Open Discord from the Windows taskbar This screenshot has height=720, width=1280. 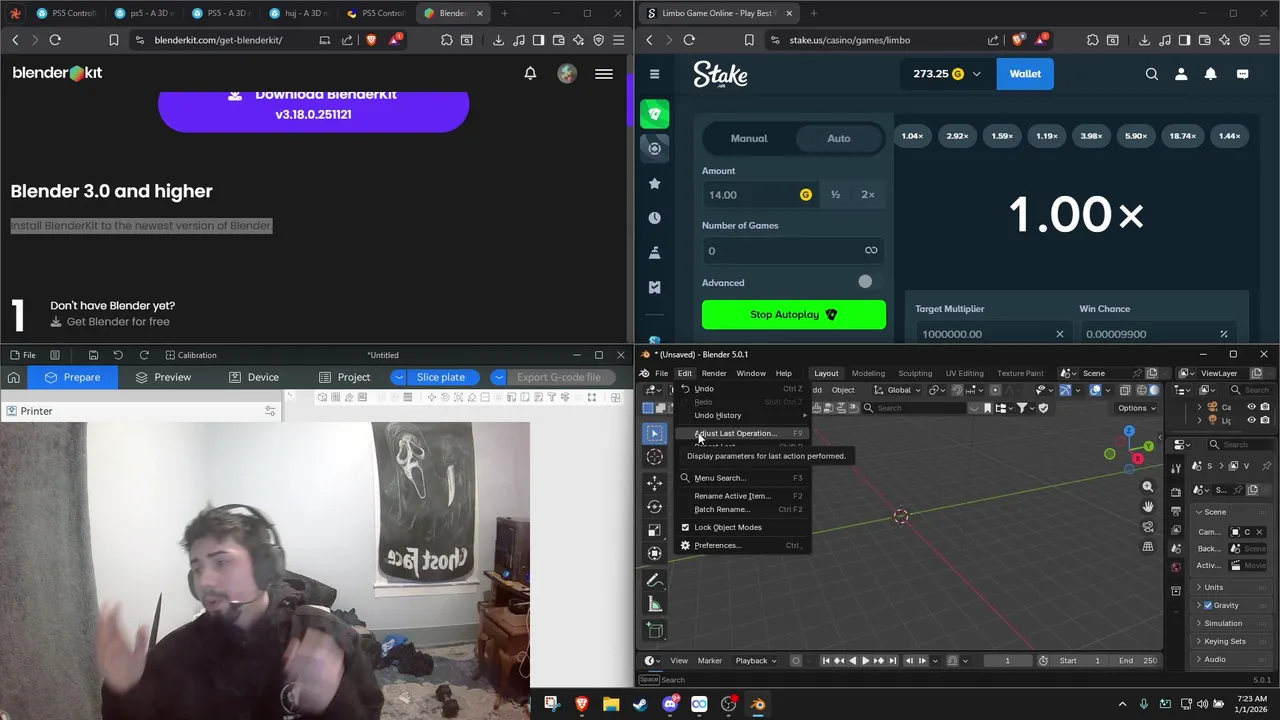click(x=670, y=704)
